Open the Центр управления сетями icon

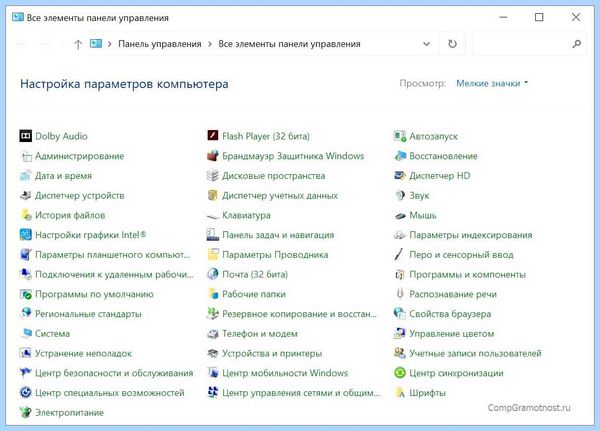[213, 393]
